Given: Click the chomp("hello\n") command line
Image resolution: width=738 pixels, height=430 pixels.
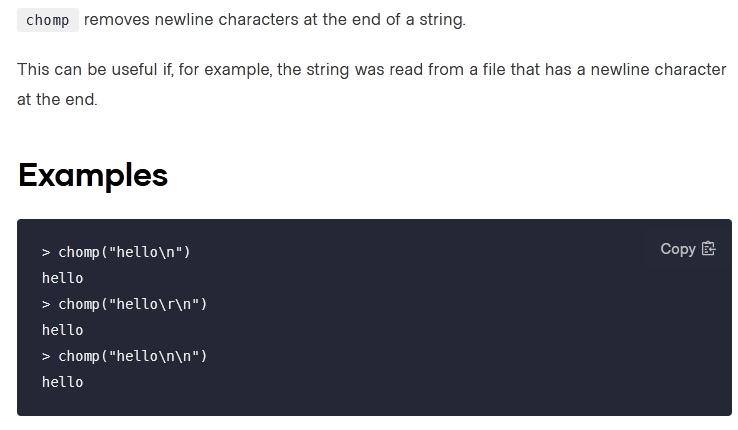Looking at the screenshot, I should 124,252.
